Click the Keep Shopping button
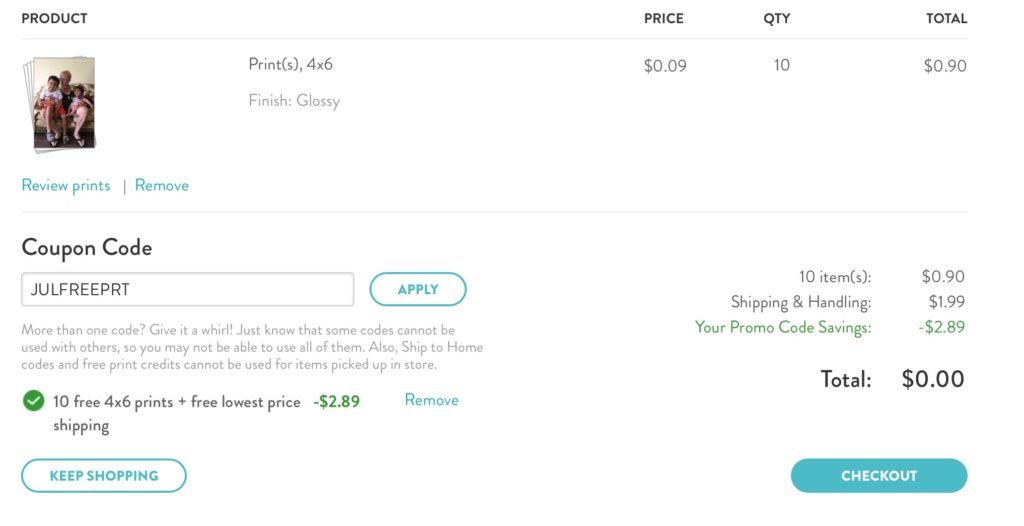 tap(104, 476)
